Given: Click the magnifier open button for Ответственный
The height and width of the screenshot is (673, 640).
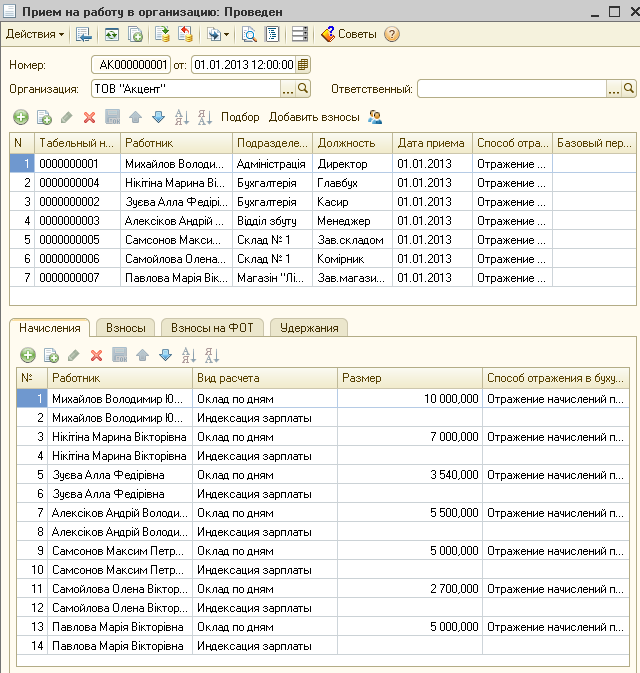Looking at the screenshot, I should pos(629,89).
